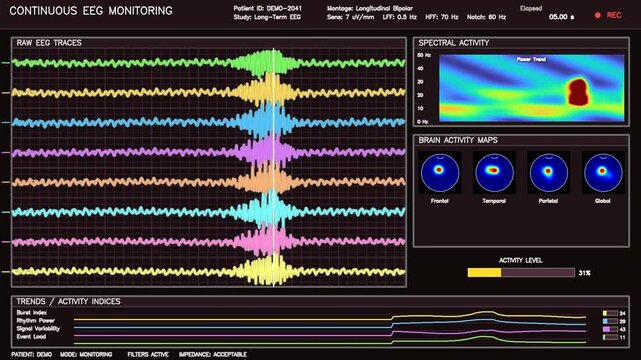Click the yellow mini bar valued 24

point(610,313)
